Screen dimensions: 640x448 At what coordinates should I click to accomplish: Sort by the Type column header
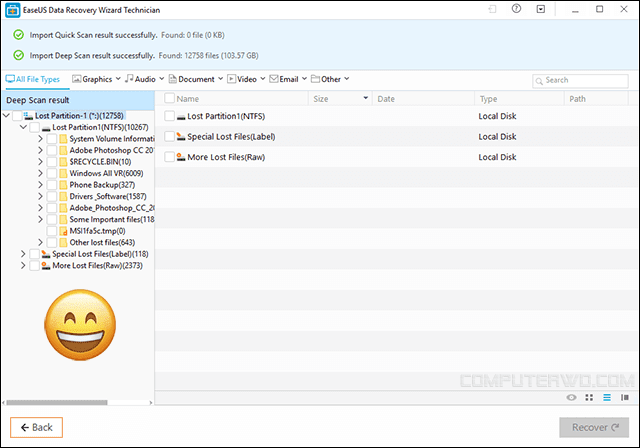click(489, 99)
